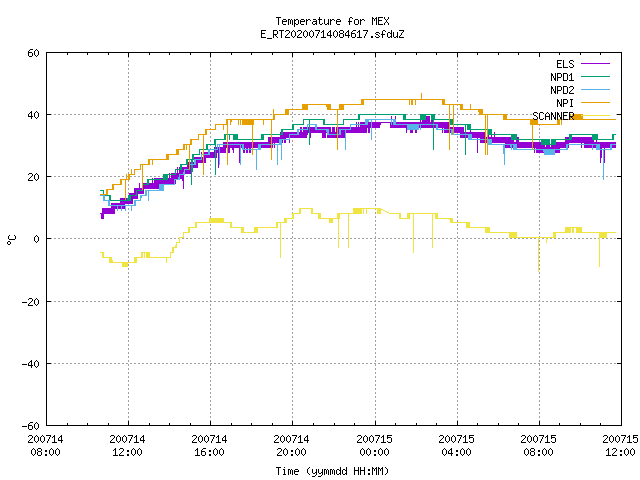Click the NPI legend label
640x480 pixels.
565,103
